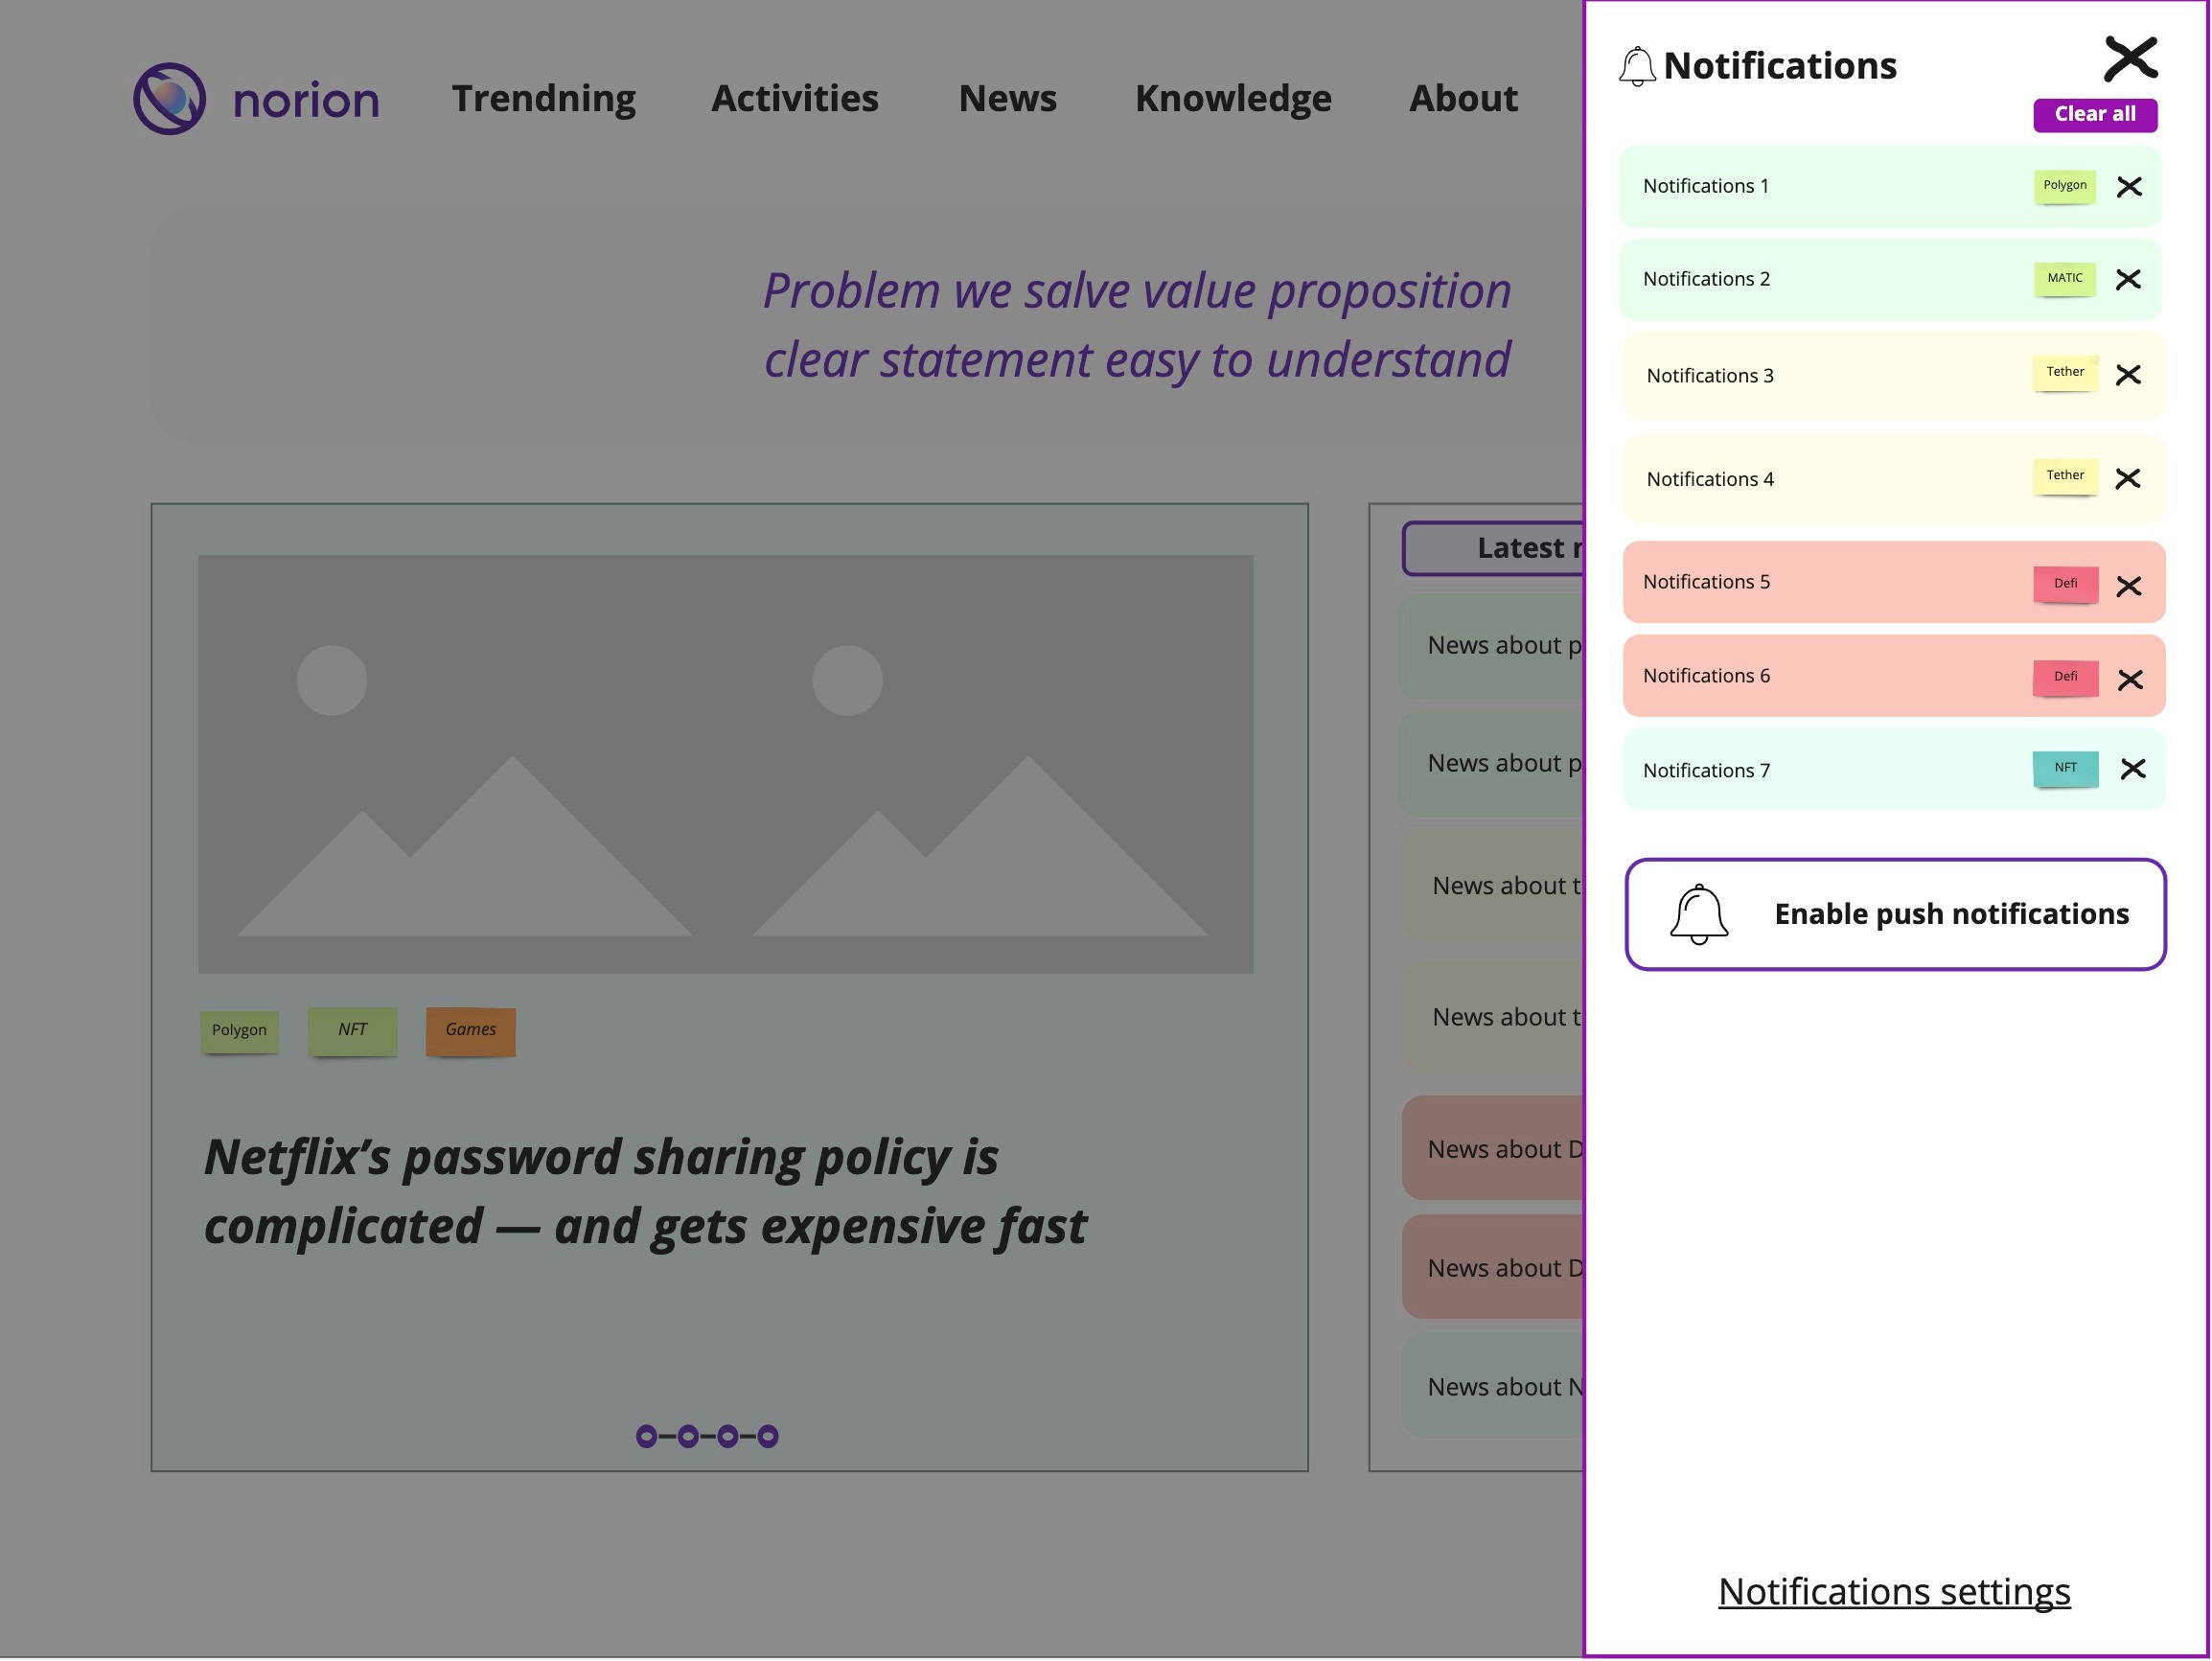
Task: Click the norion planet logo
Action: click(170, 99)
